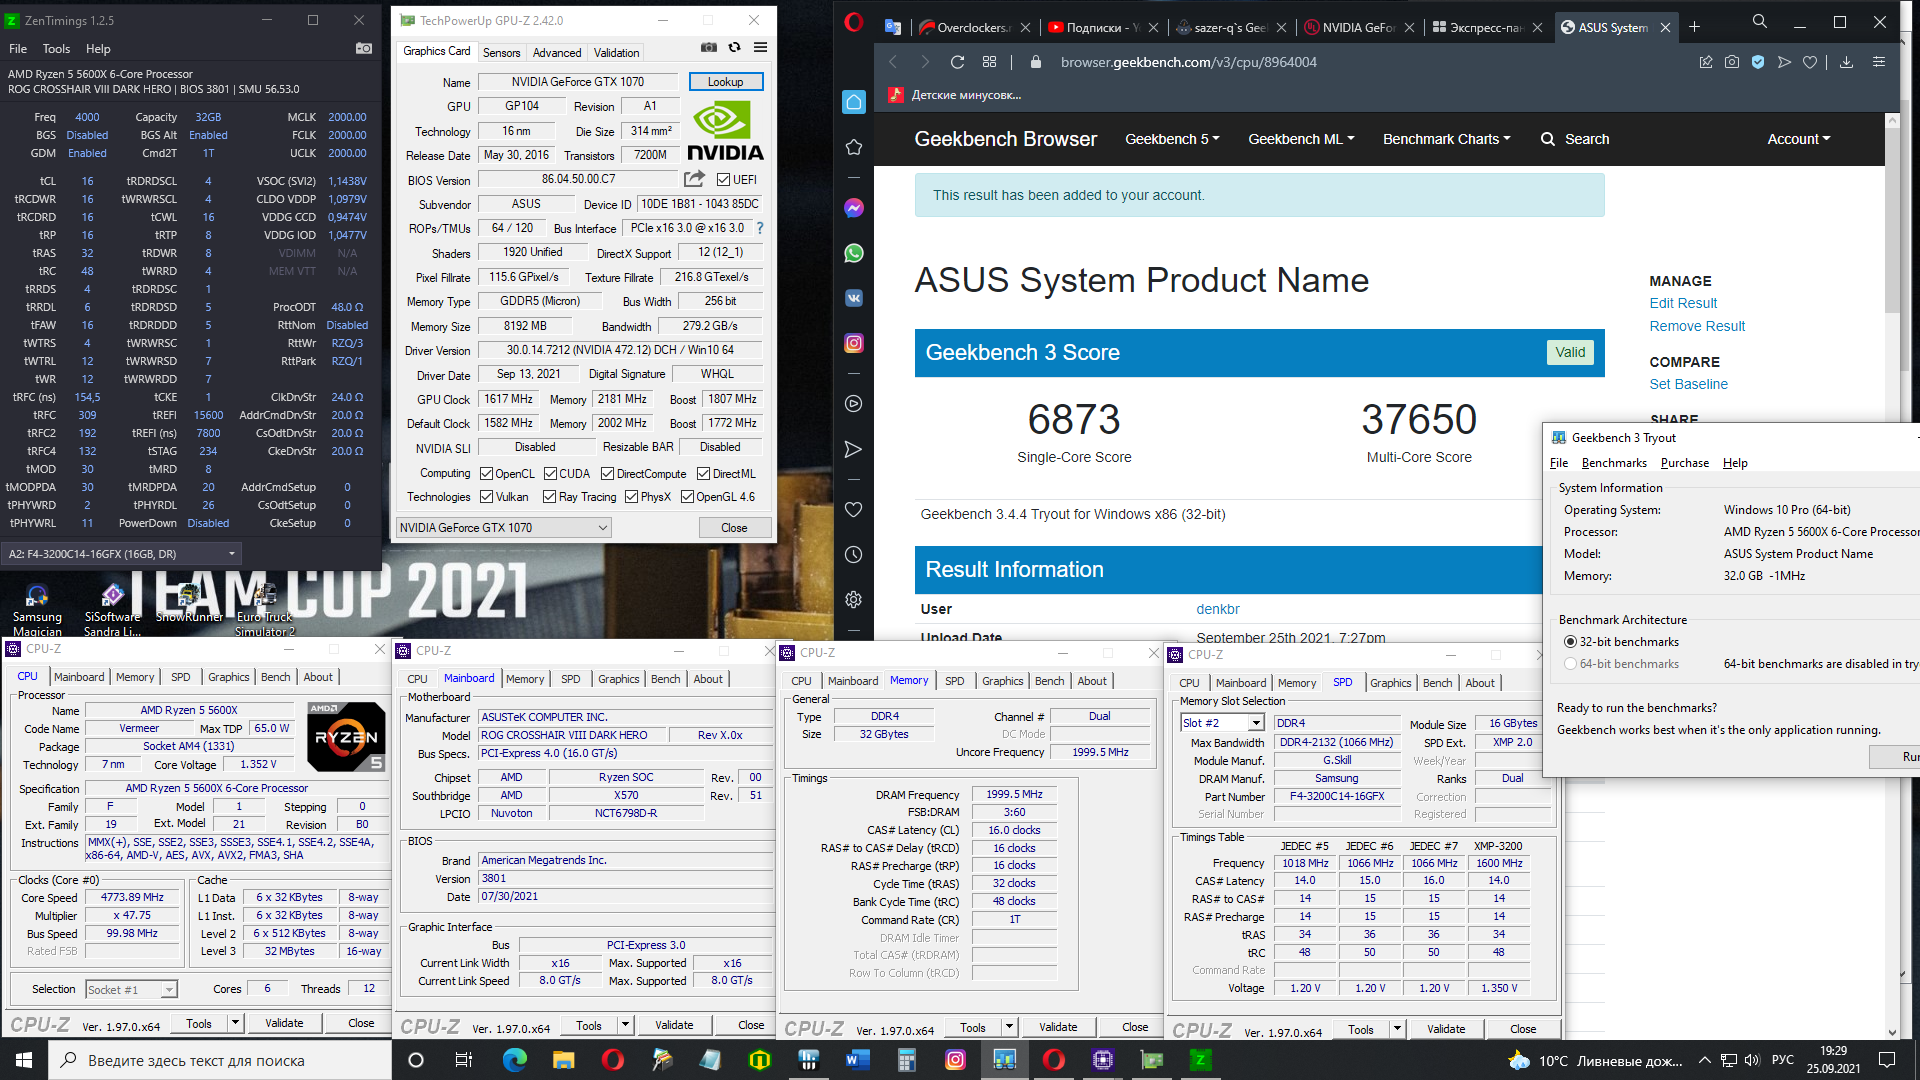
Task: Click ZenTimings screenshot camera icon
Action: coord(364,48)
